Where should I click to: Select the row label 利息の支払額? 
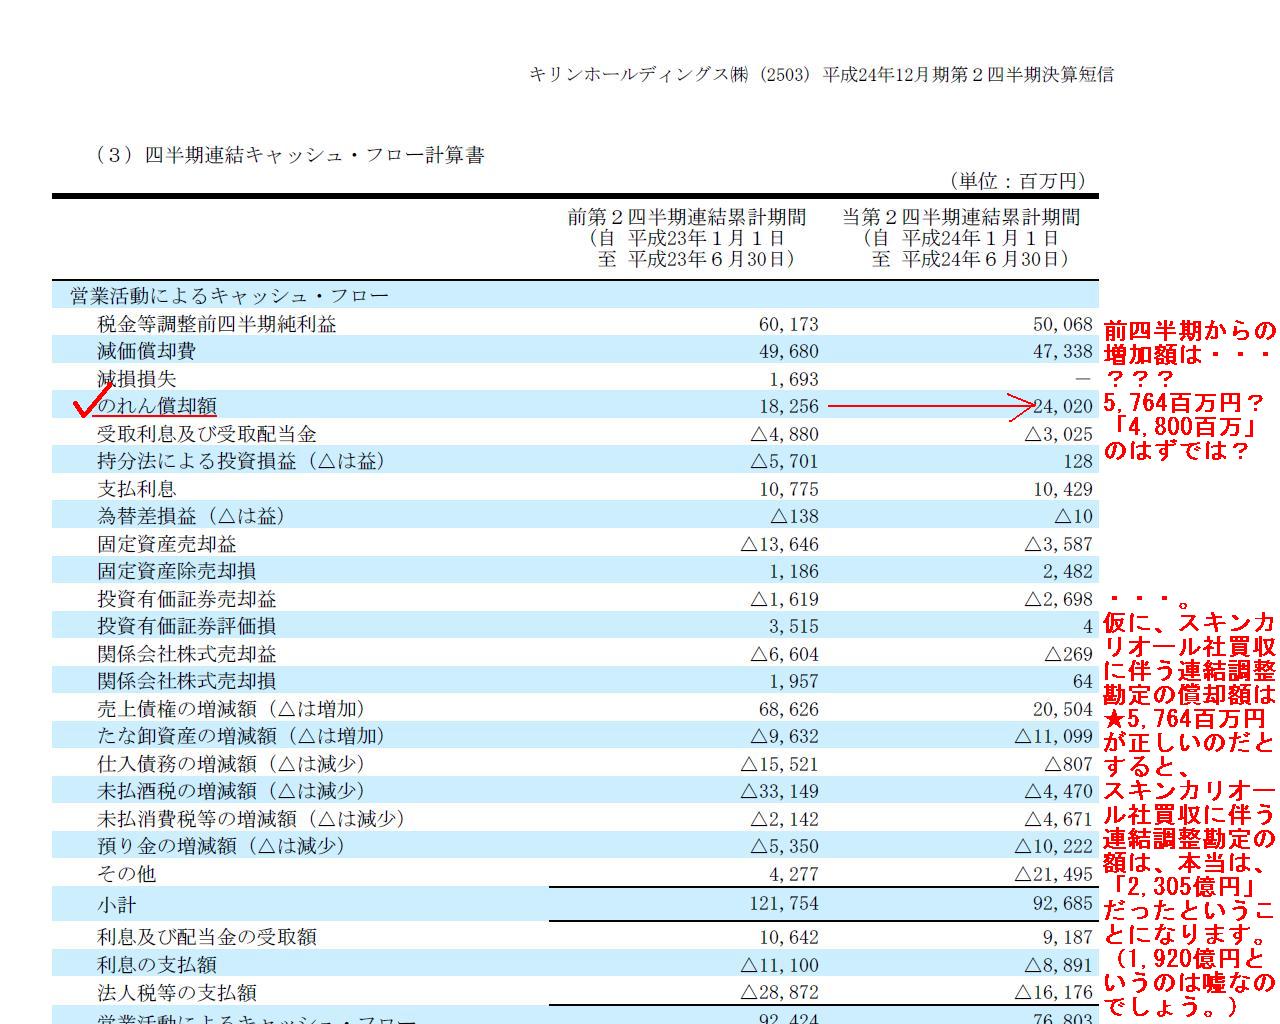point(157,965)
